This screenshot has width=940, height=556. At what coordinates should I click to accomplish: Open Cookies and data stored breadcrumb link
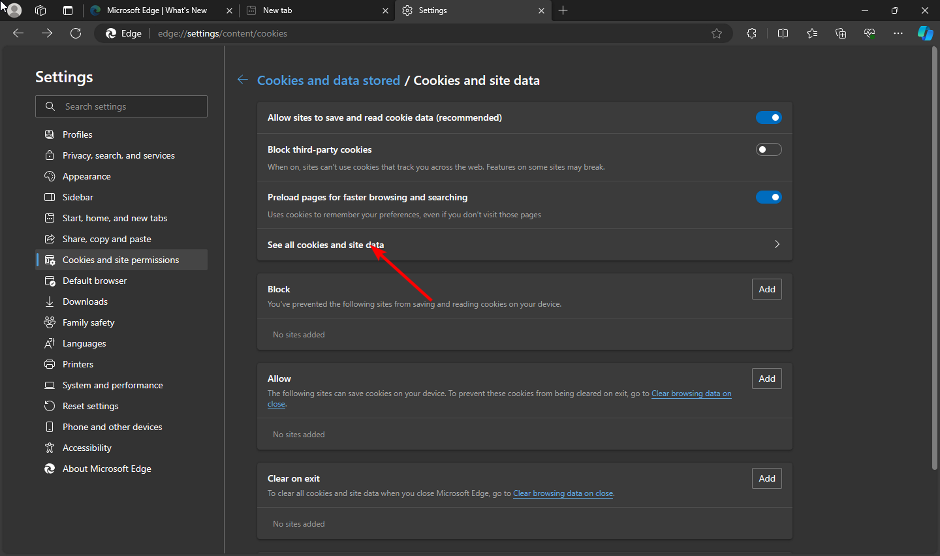[x=329, y=80]
